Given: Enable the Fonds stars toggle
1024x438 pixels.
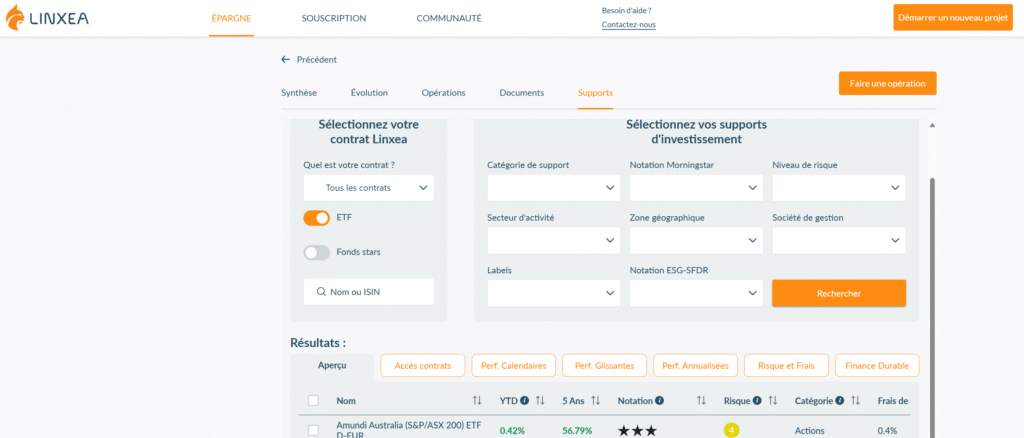Looking at the screenshot, I should tap(316, 252).
